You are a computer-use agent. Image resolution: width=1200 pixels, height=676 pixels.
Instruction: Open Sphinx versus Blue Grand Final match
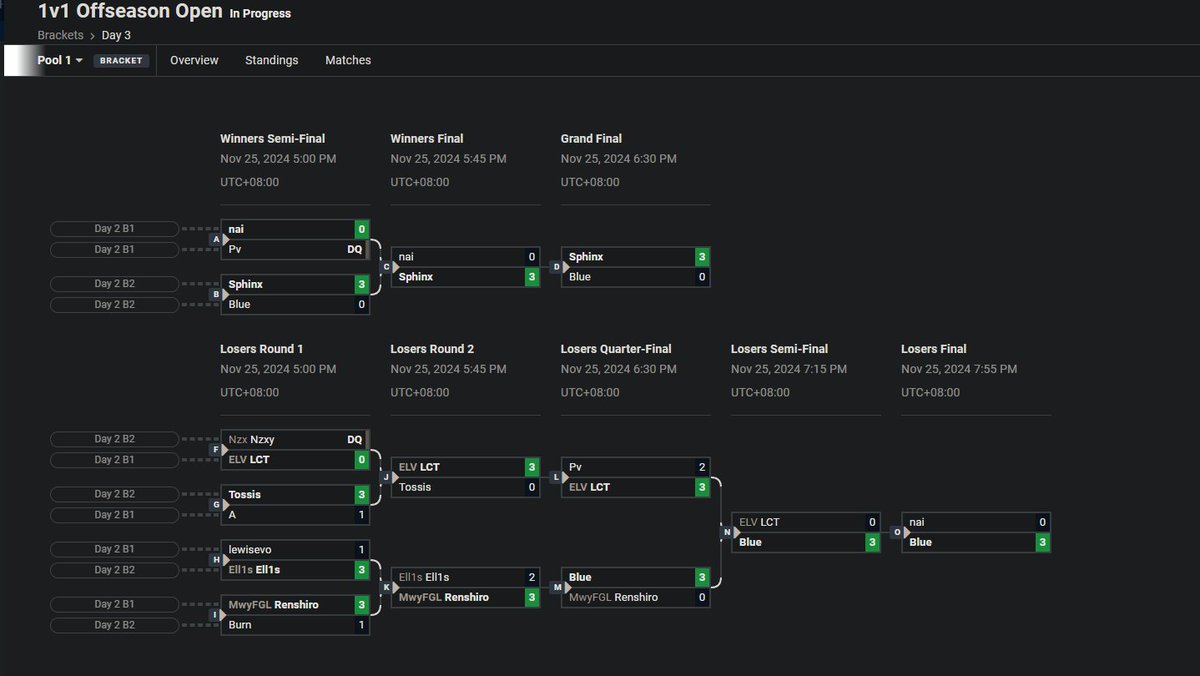coord(636,267)
